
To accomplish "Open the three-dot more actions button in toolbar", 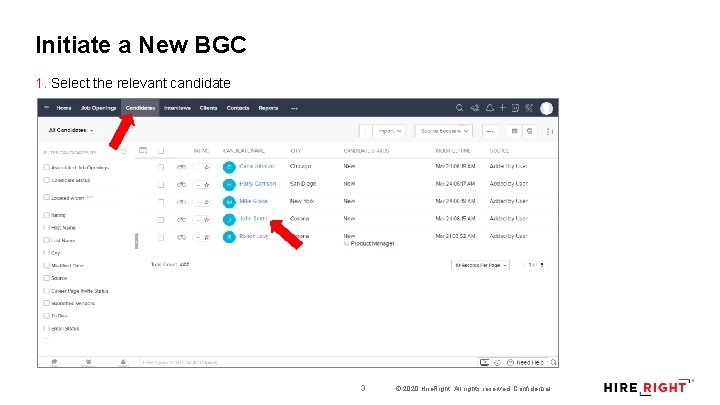I will (490, 131).
